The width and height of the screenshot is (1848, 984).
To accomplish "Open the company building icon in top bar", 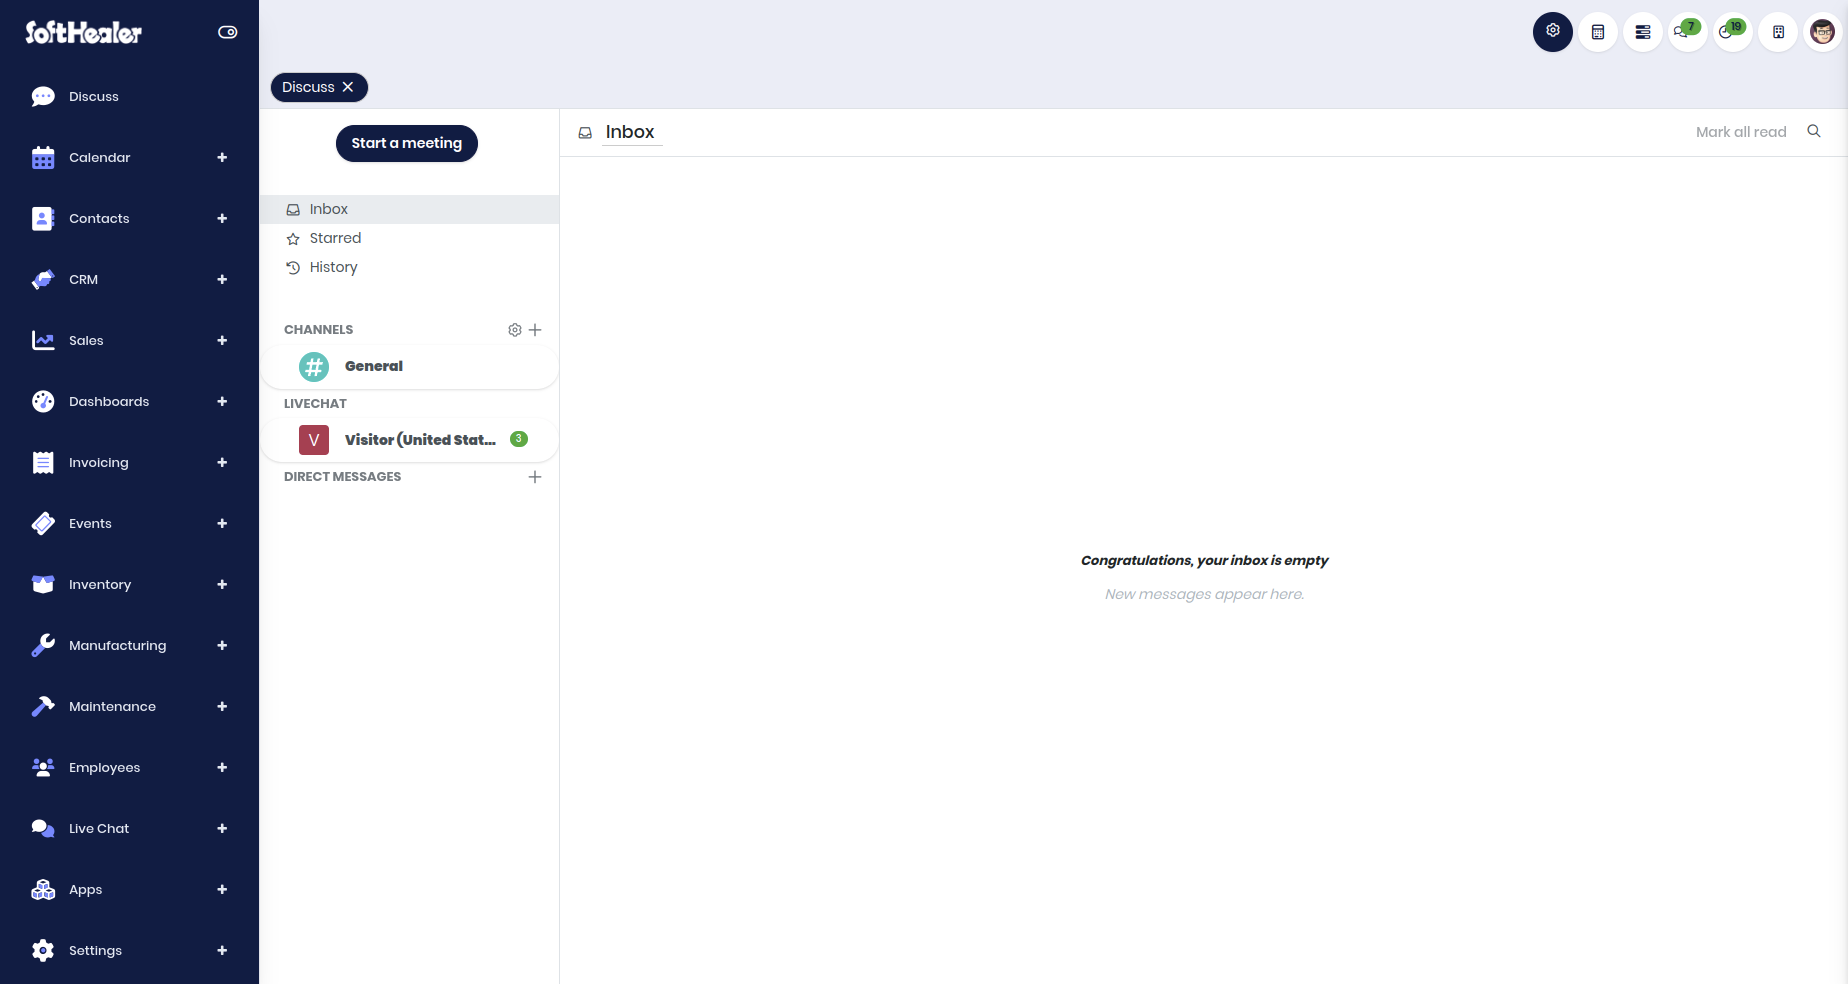I will [x=1778, y=32].
